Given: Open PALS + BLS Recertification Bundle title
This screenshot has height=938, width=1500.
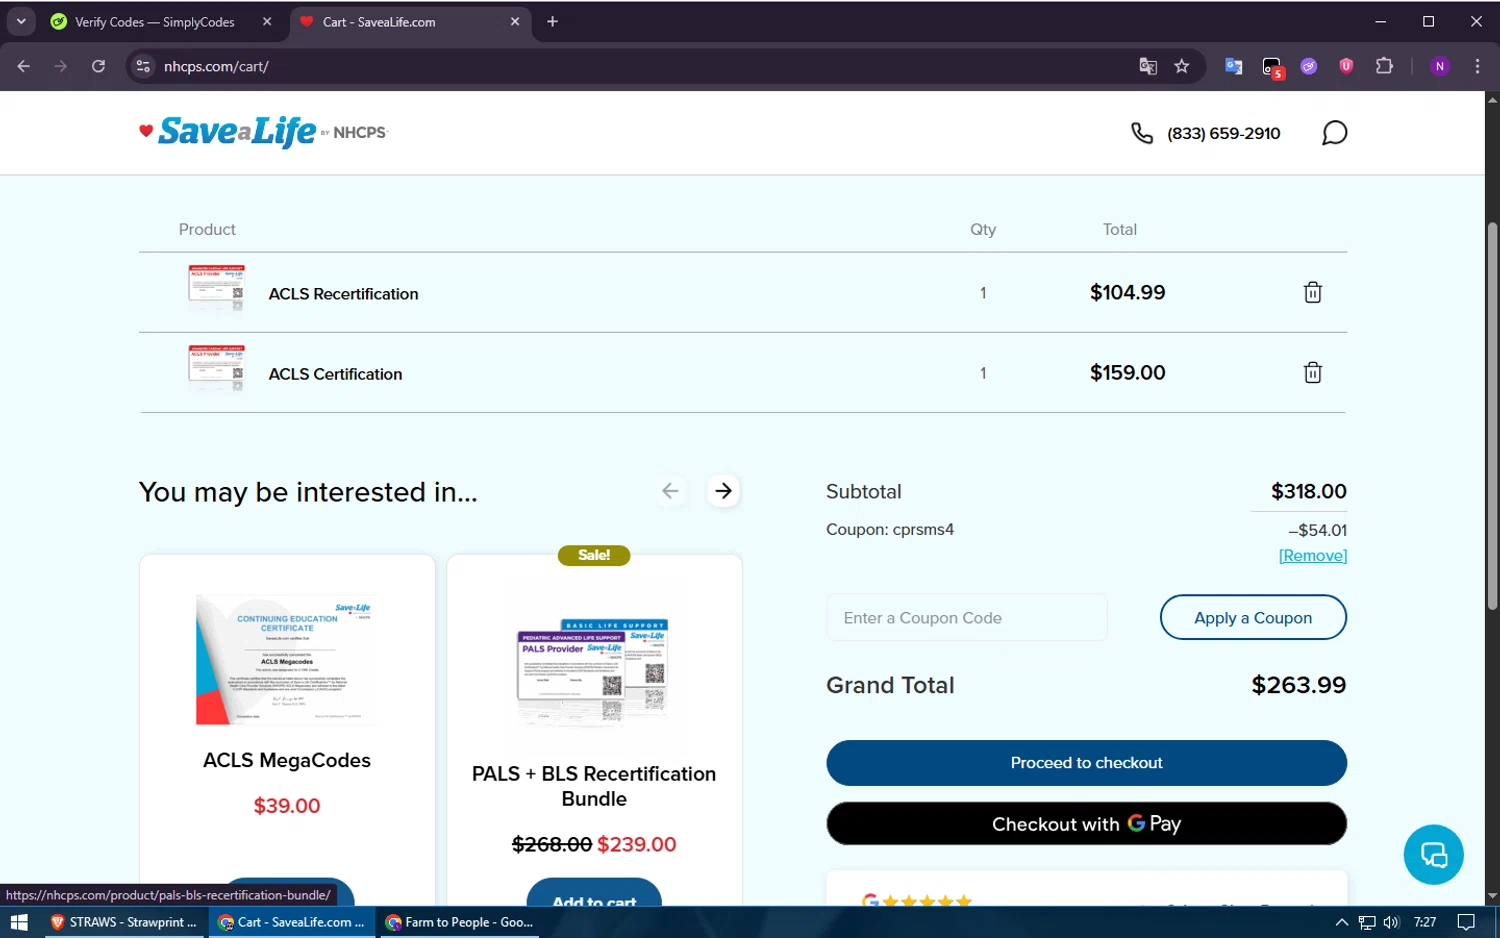Looking at the screenshot, I should 594,786.
